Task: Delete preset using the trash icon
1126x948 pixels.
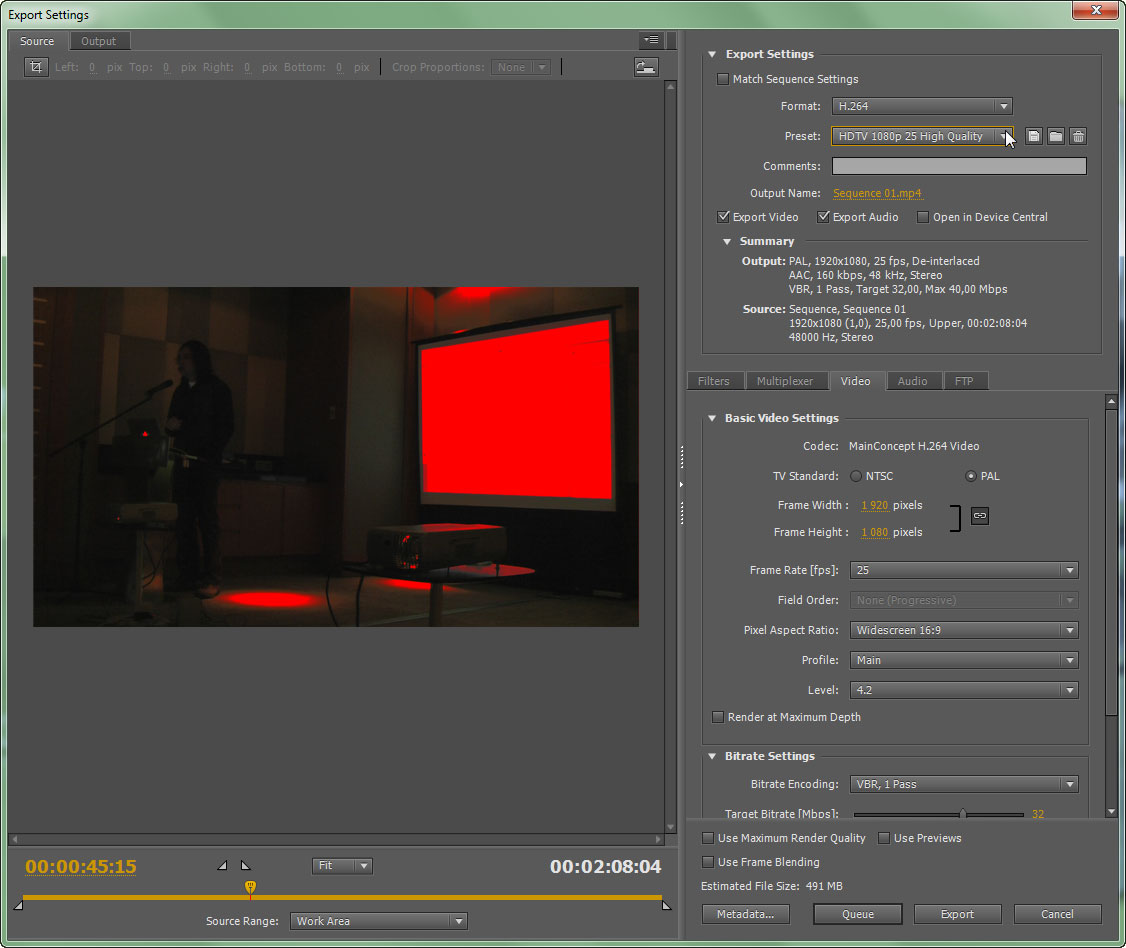Action: click(x=1078, y=136)
